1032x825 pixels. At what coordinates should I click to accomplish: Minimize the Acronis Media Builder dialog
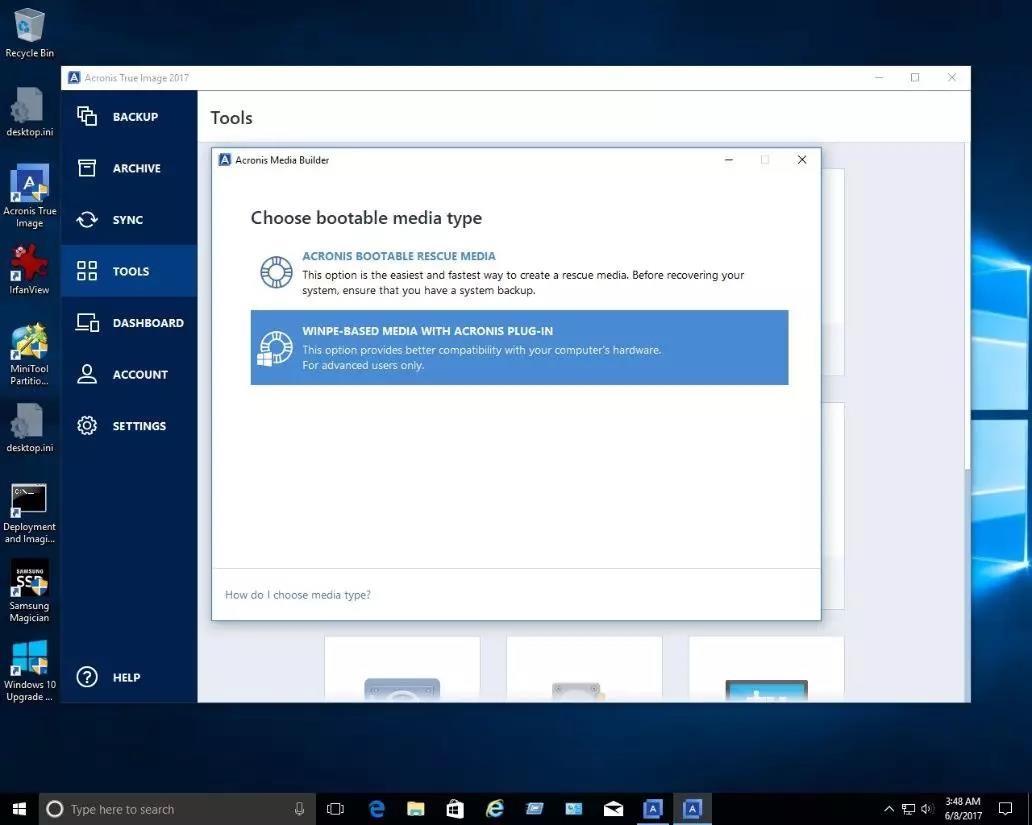click(728, 160)
